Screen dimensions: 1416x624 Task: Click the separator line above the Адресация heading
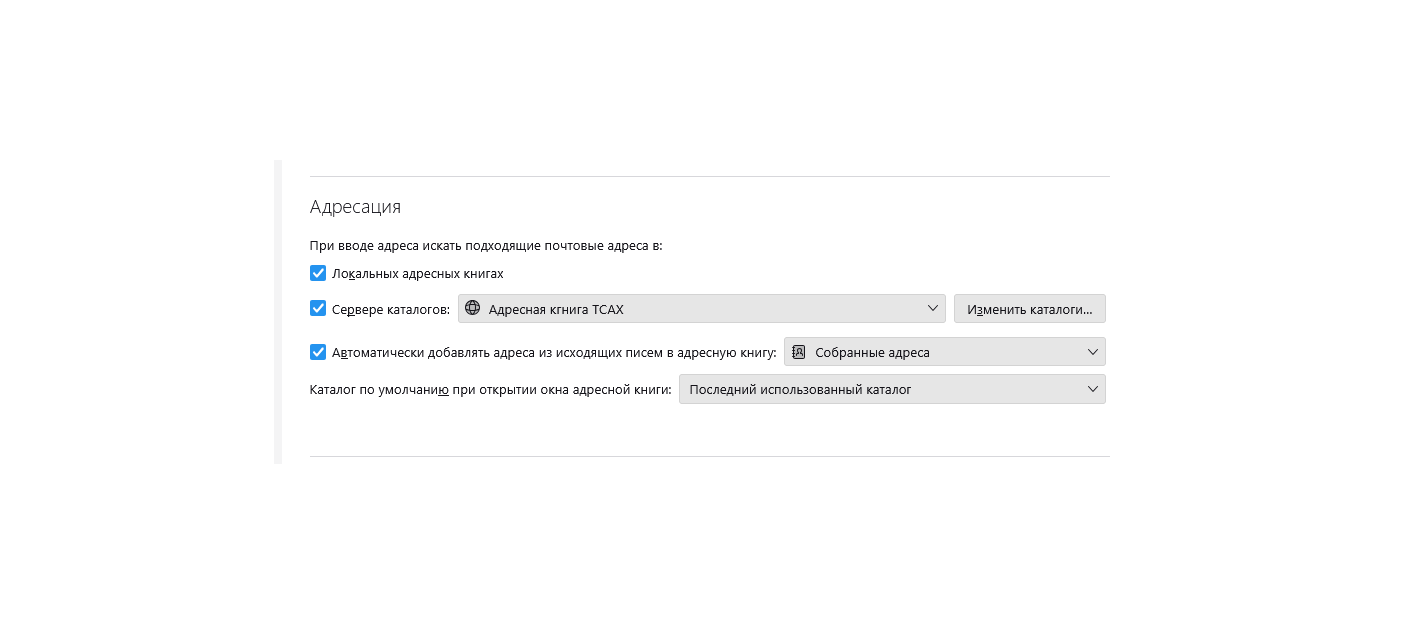tap(710, 177)
